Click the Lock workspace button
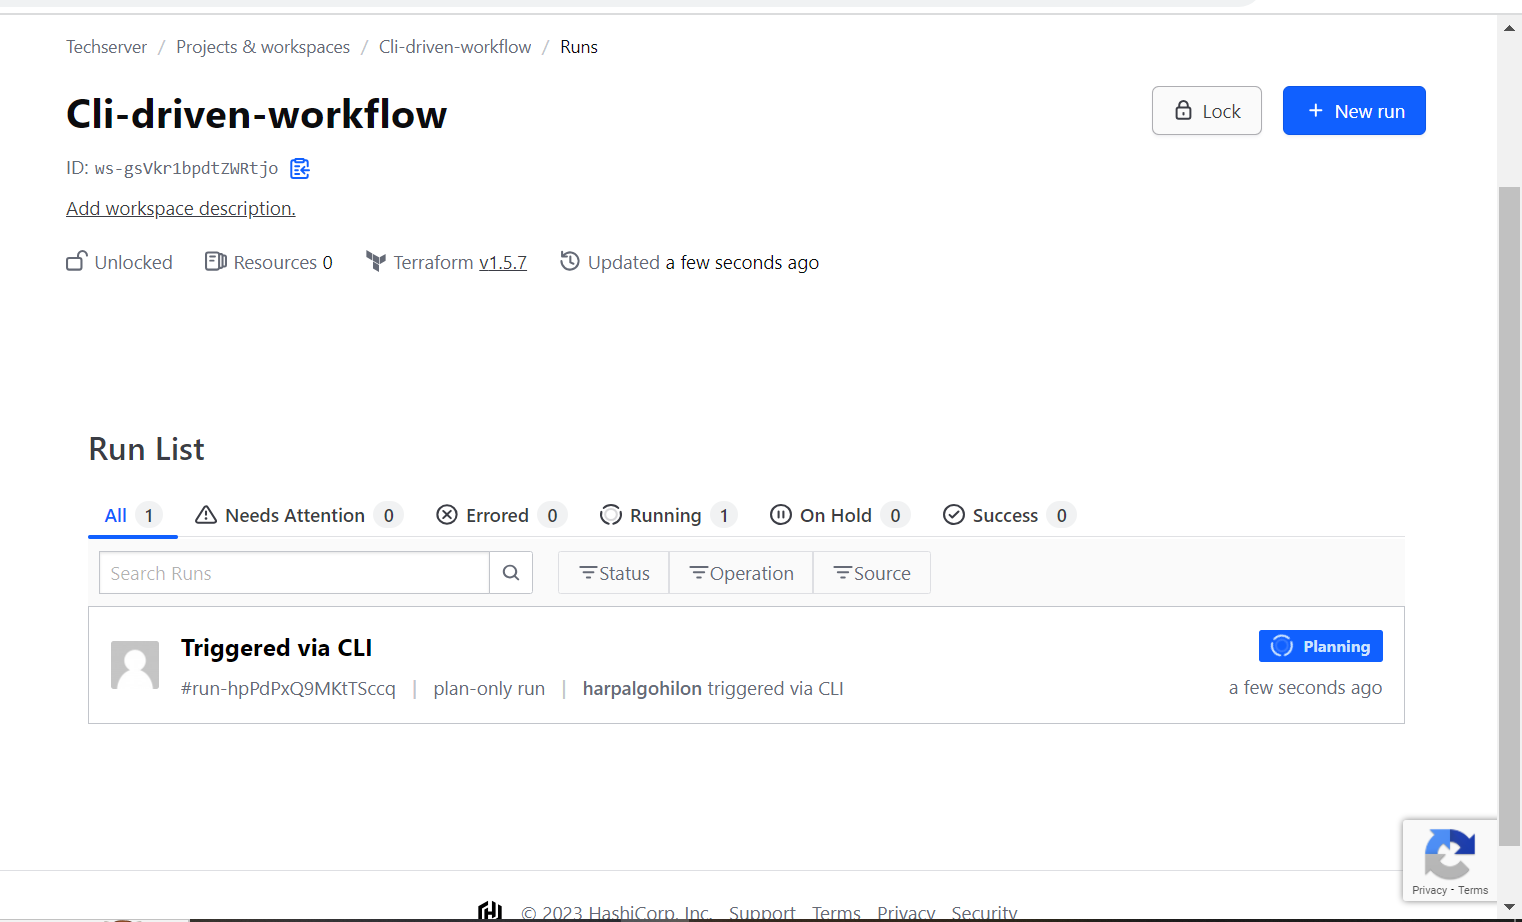The width and height of the screenshot is (1522, 922). pyautogui.click(x=1207, y=111)
